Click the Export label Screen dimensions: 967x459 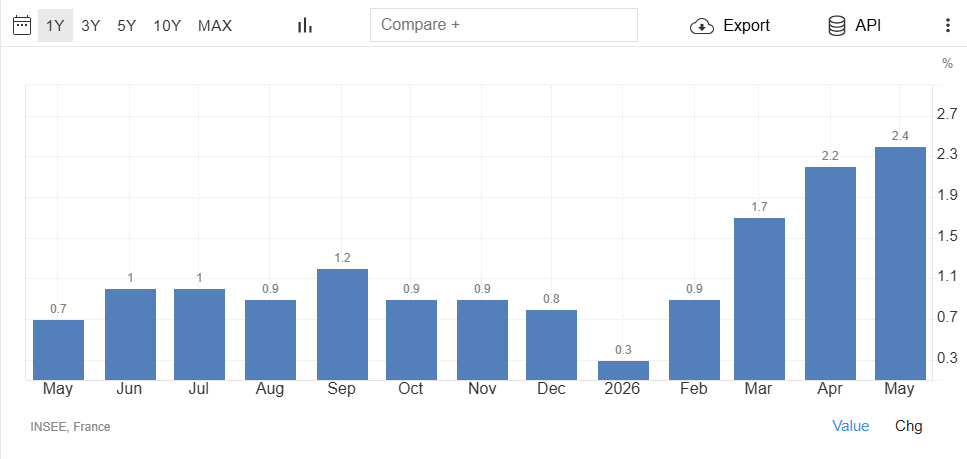coord(747,25)
